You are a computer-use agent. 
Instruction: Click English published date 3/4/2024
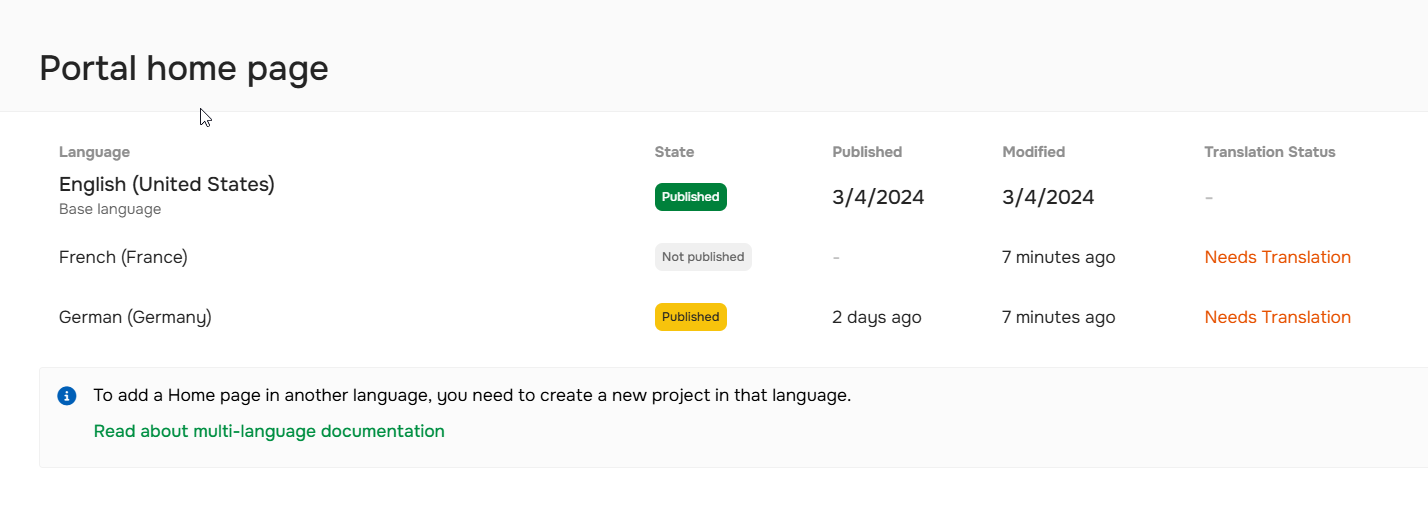[878, 197]
